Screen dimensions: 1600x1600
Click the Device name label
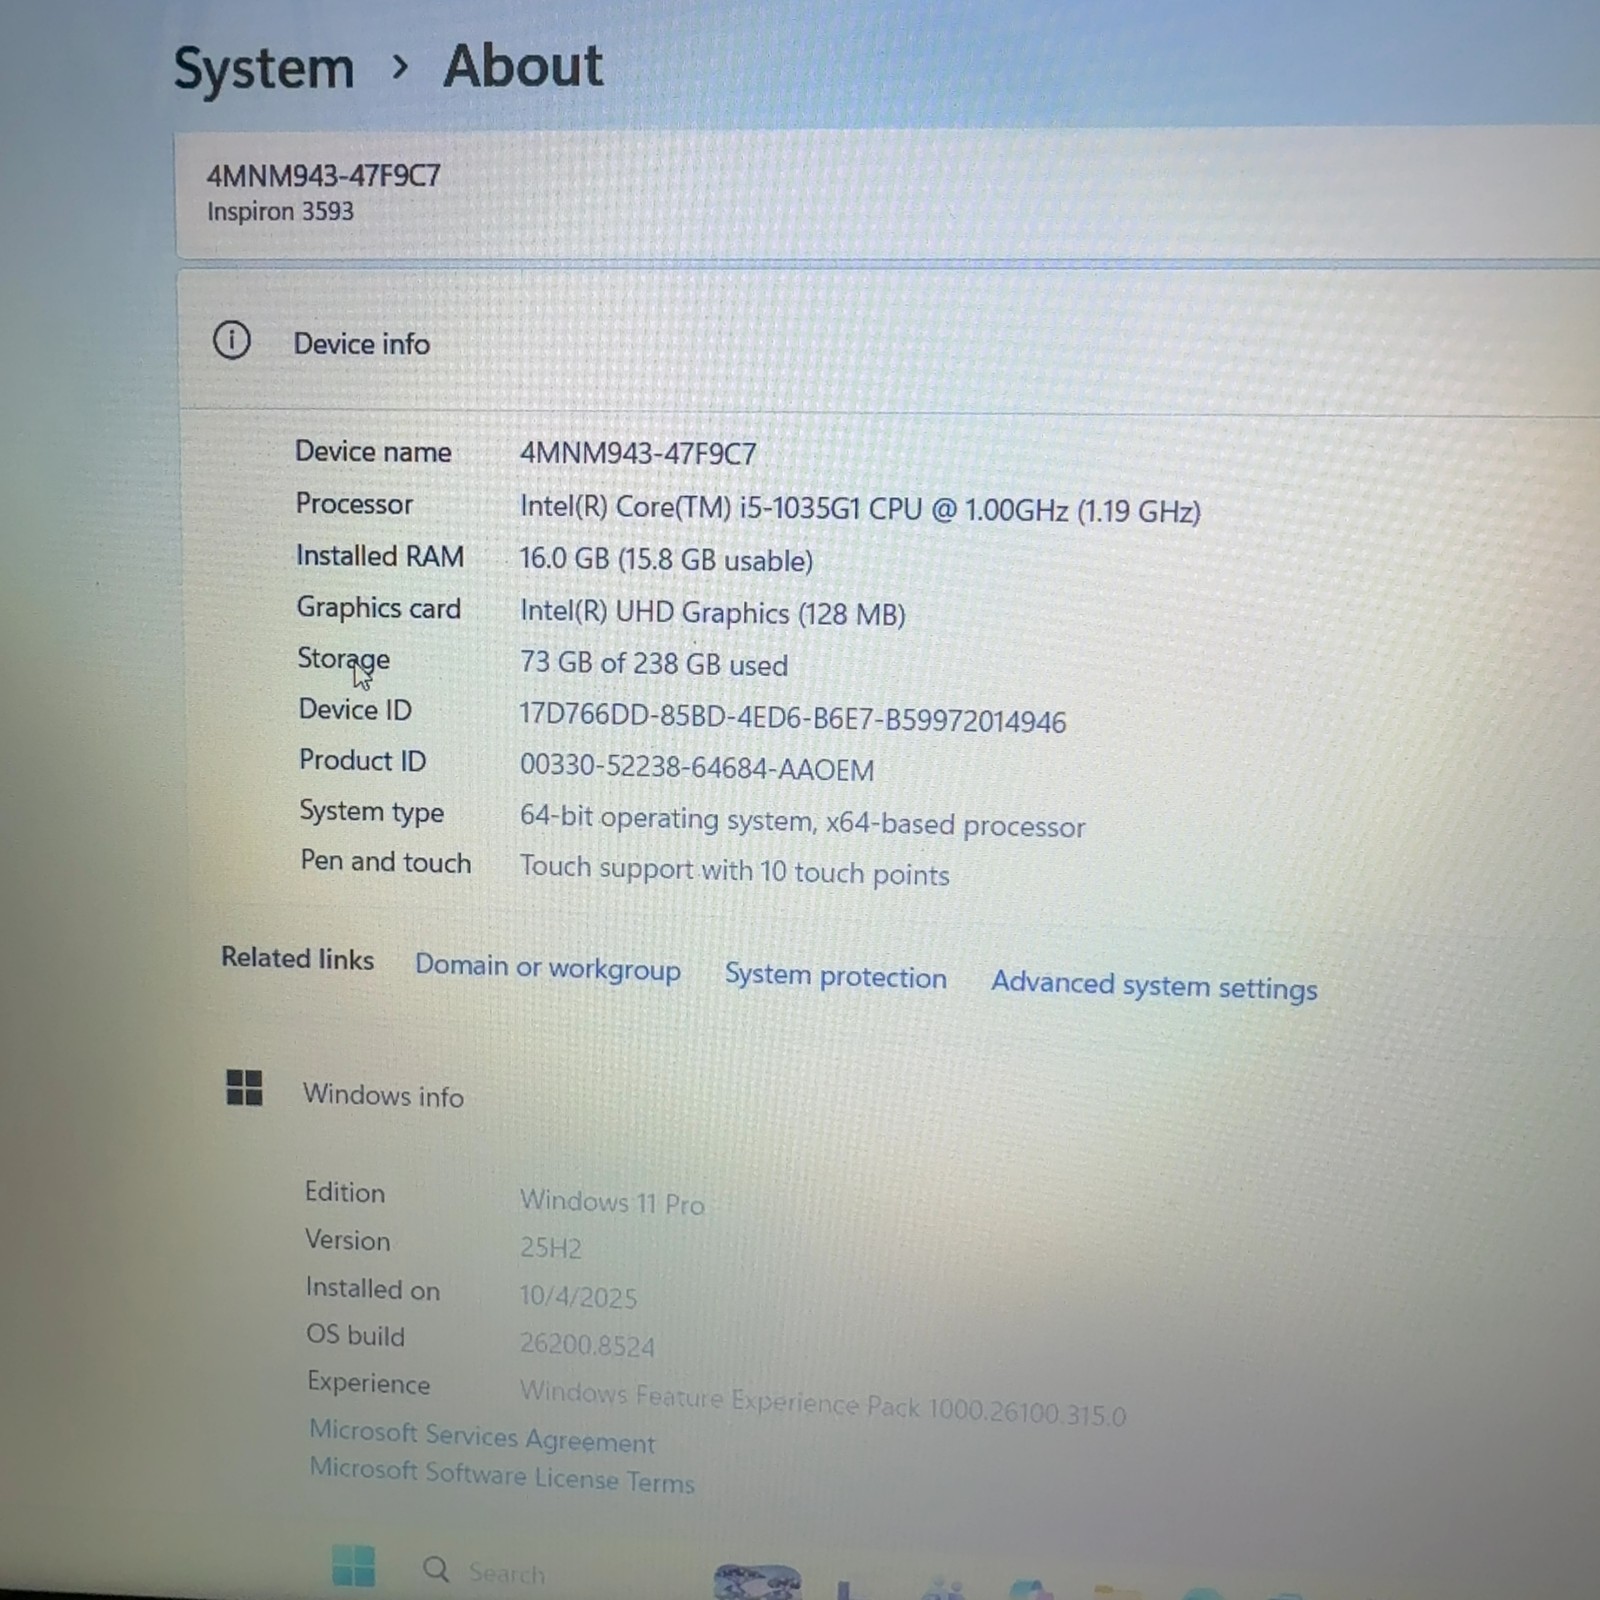pyautogui.click(x=373, y=451)
